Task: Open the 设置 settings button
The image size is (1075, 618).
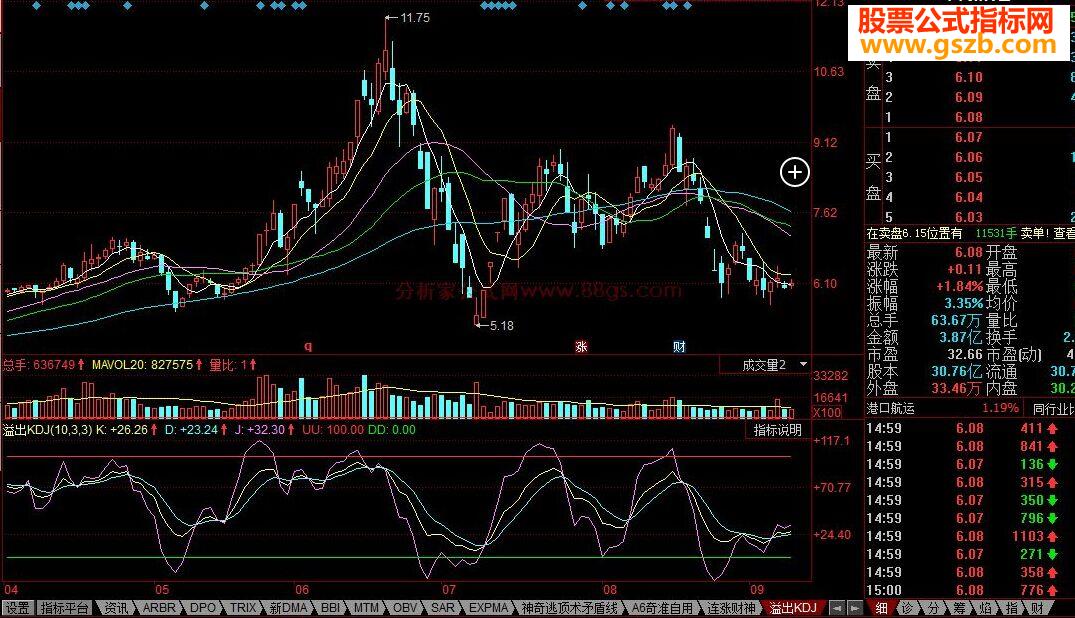Action: 18,608
